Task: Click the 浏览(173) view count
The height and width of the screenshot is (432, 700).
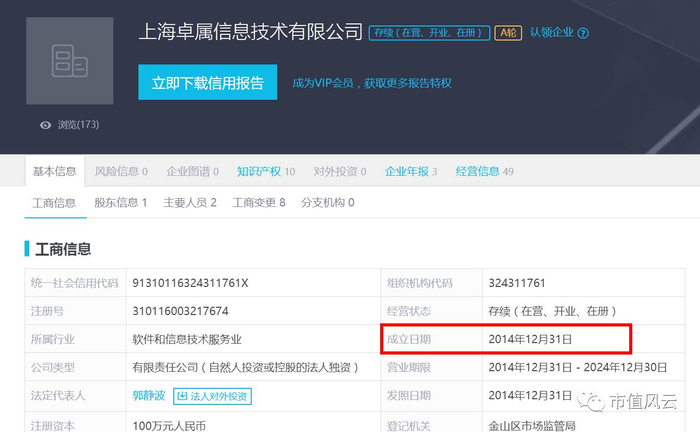Action: coord(78,125)
